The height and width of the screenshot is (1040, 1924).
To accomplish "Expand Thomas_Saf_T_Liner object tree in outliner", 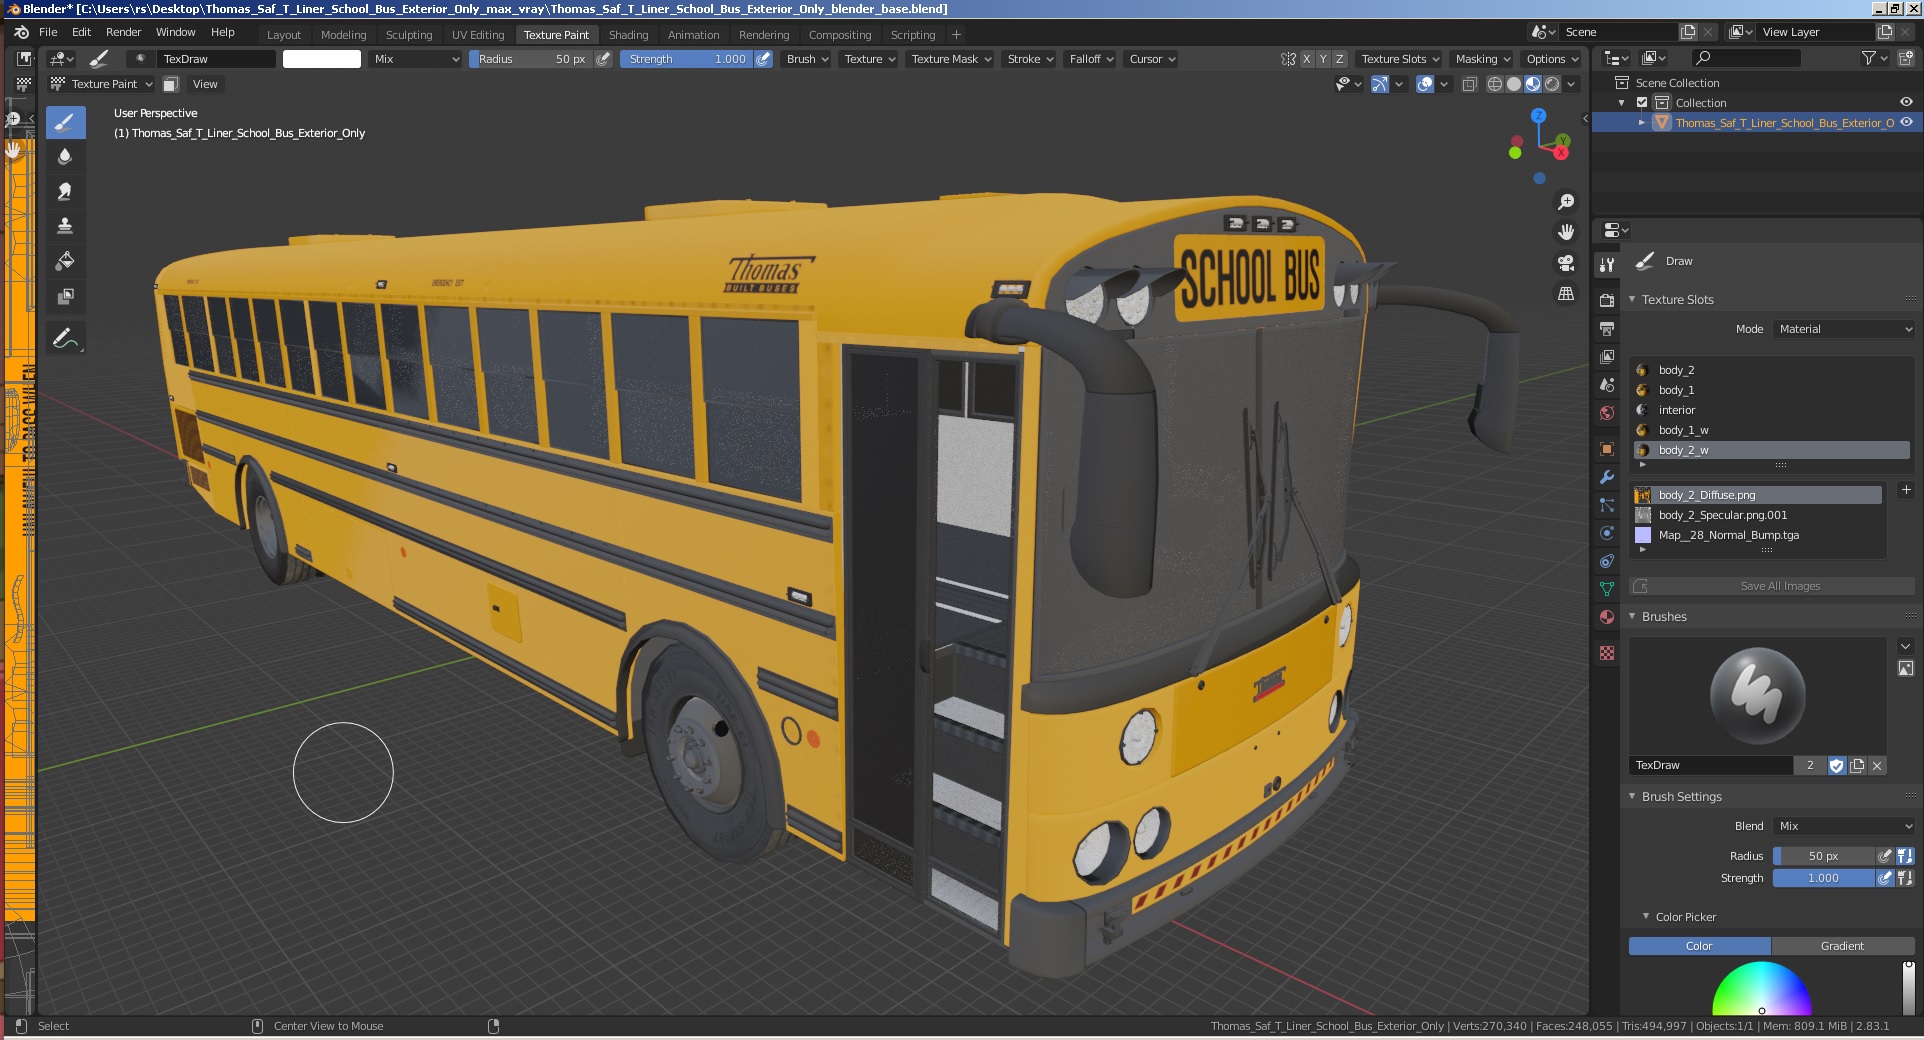I will click(x=1642, y=123).
